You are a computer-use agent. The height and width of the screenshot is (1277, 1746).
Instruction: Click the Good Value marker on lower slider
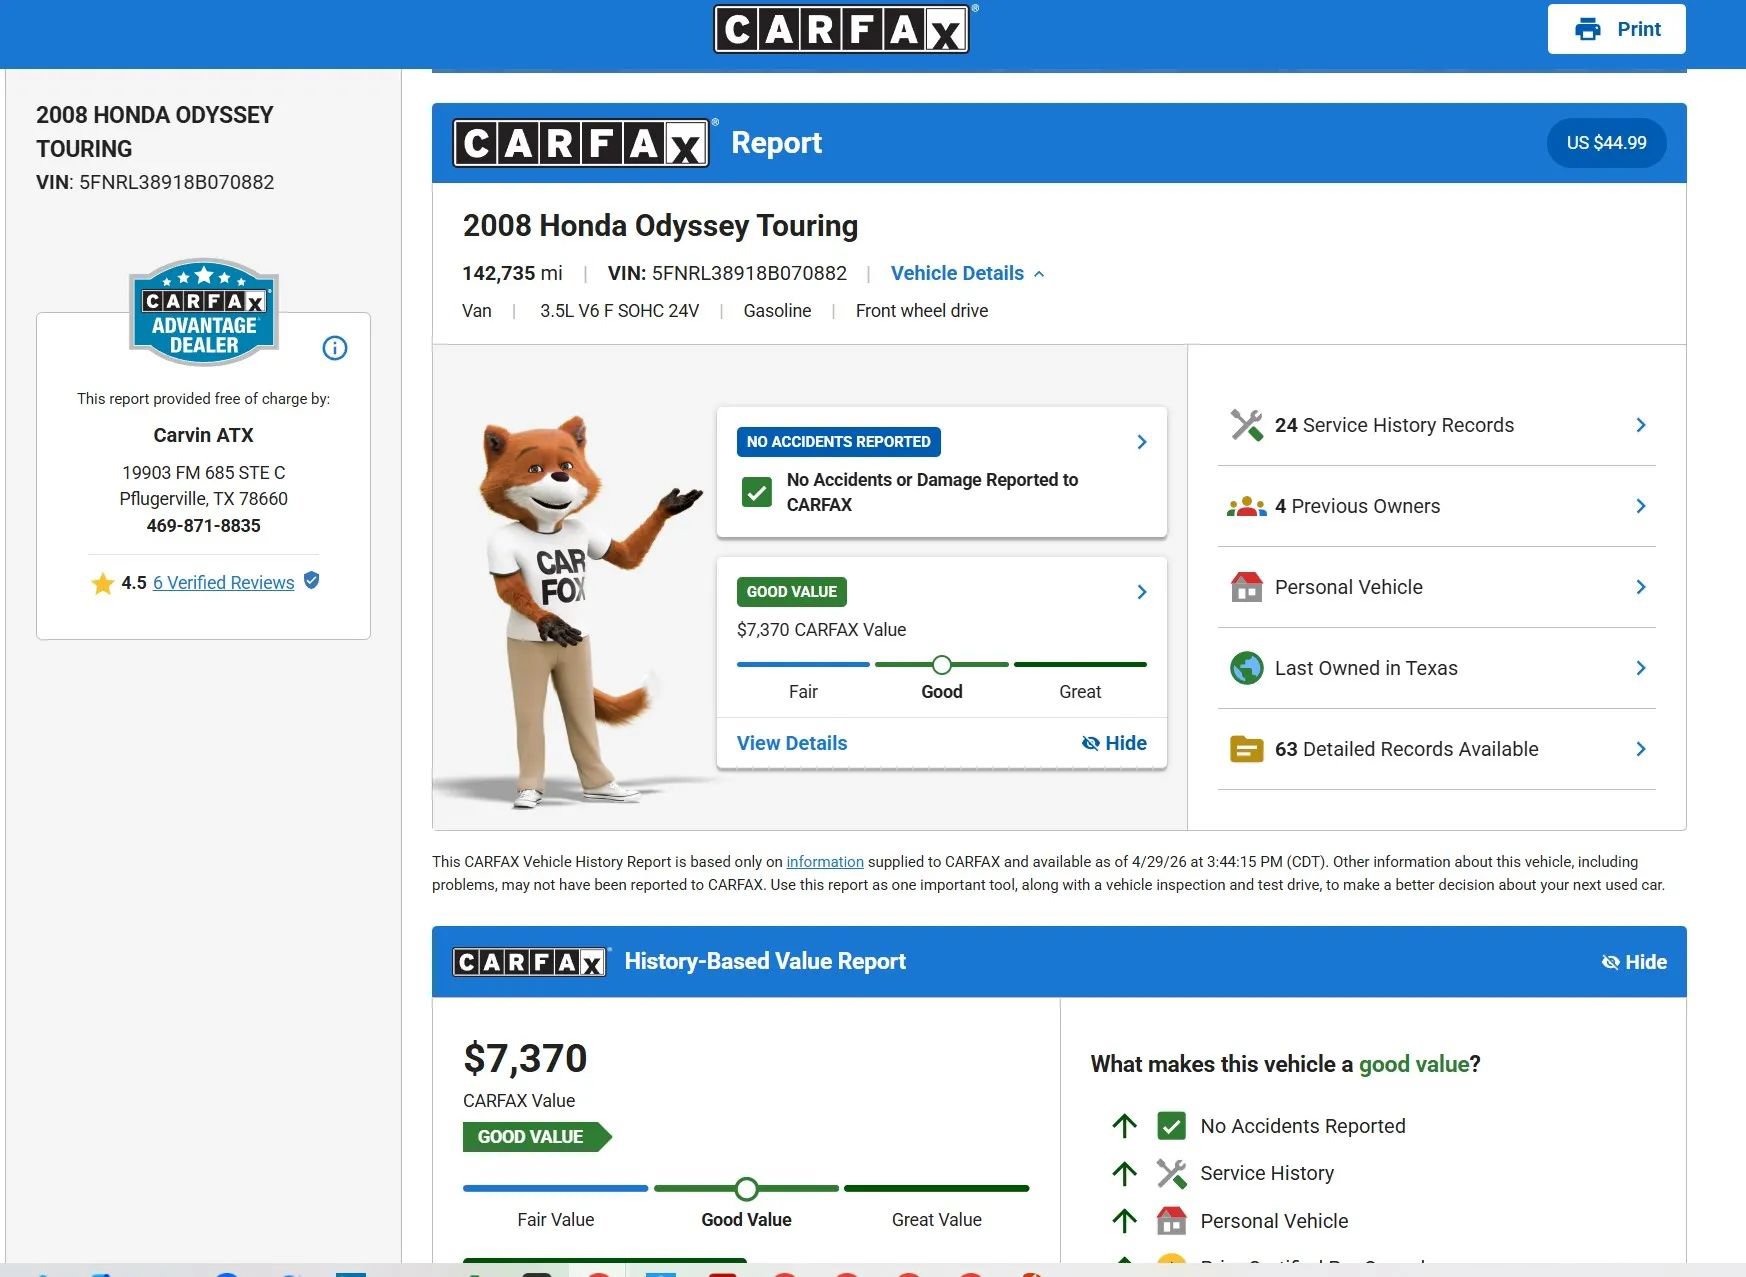[746, 1189]
